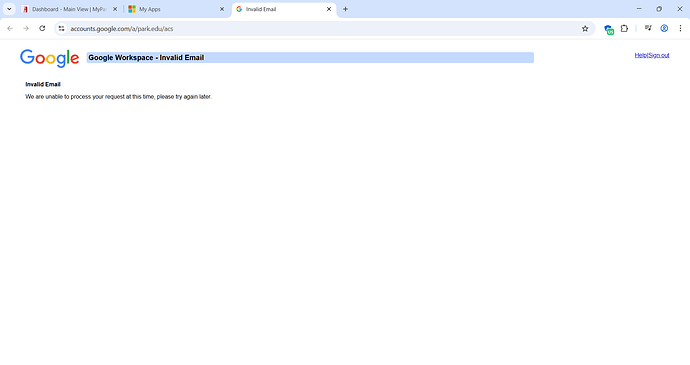Open the Chrome three-dot menu
Screen dimensions: 690x365
[x=680, y=29]
